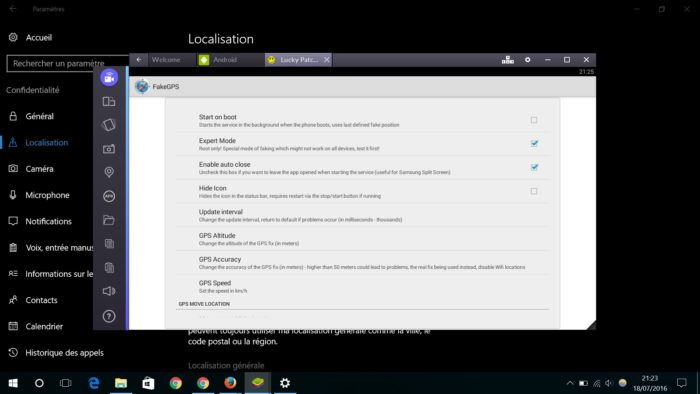This screenshot has width=700, height=394.
Task: Open the BlueStacks help question mark icon
Action: pyautogui.click(x=109, y=316)
